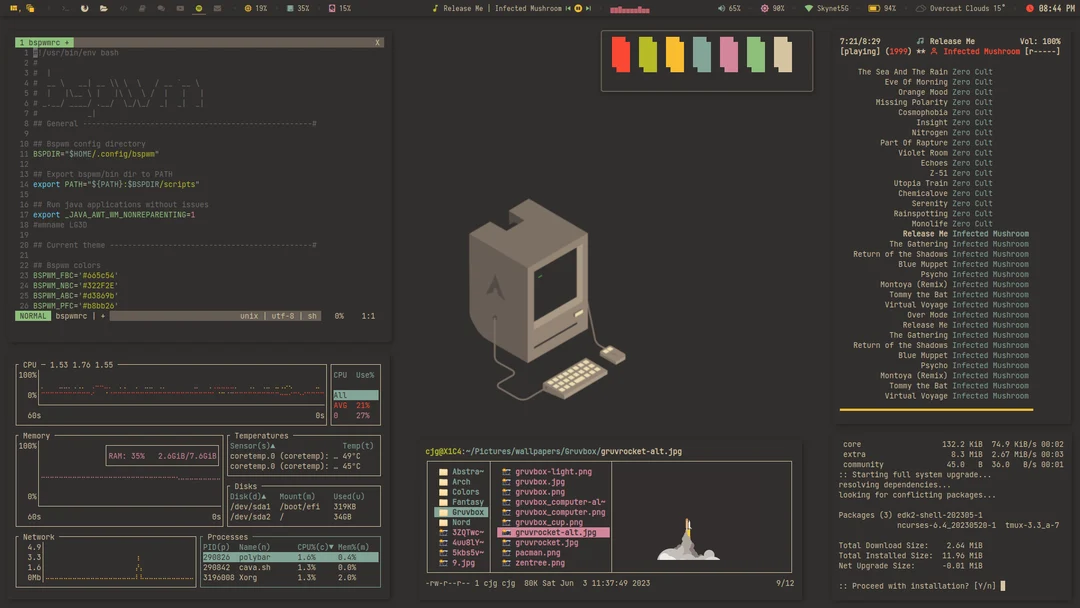The height and width of the screenshot is (608, 1080).
Task: Click the clock showing 08:44 PM
Action: click(1053, 8)
